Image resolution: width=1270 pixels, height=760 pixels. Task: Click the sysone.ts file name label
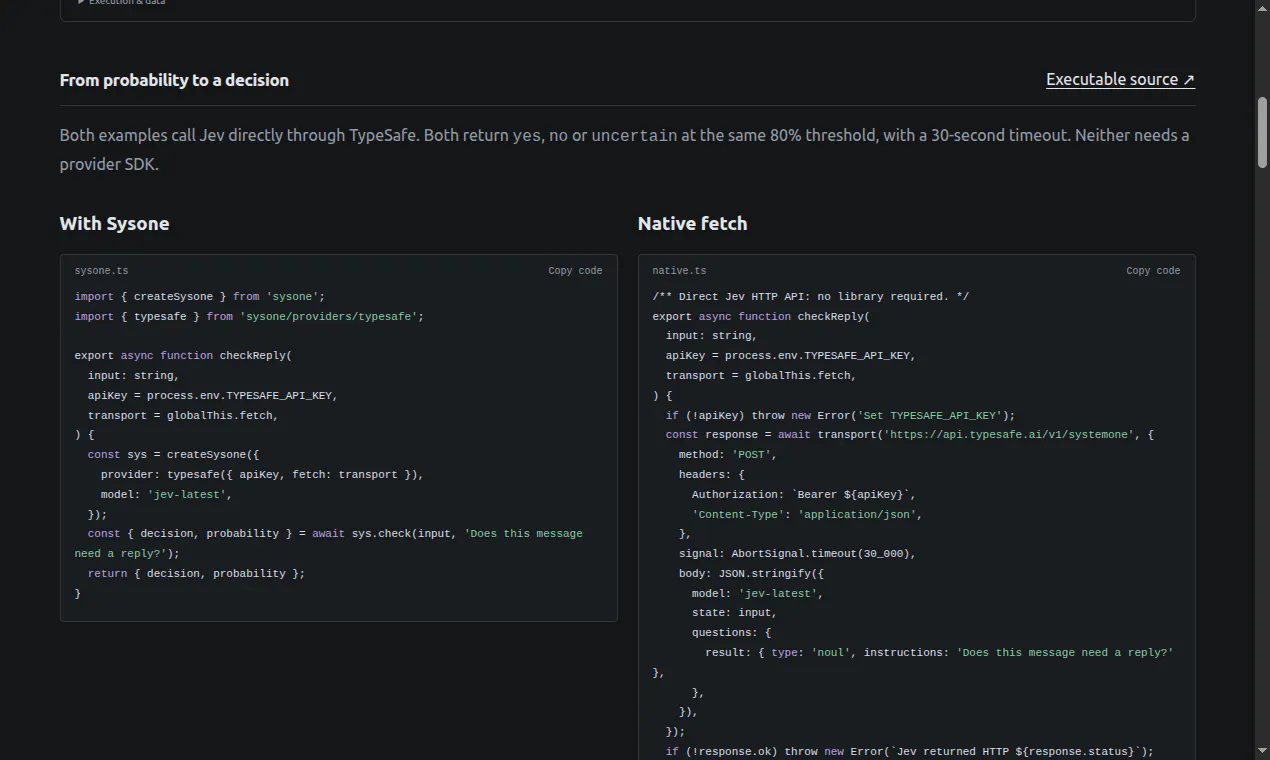[101, 271]
